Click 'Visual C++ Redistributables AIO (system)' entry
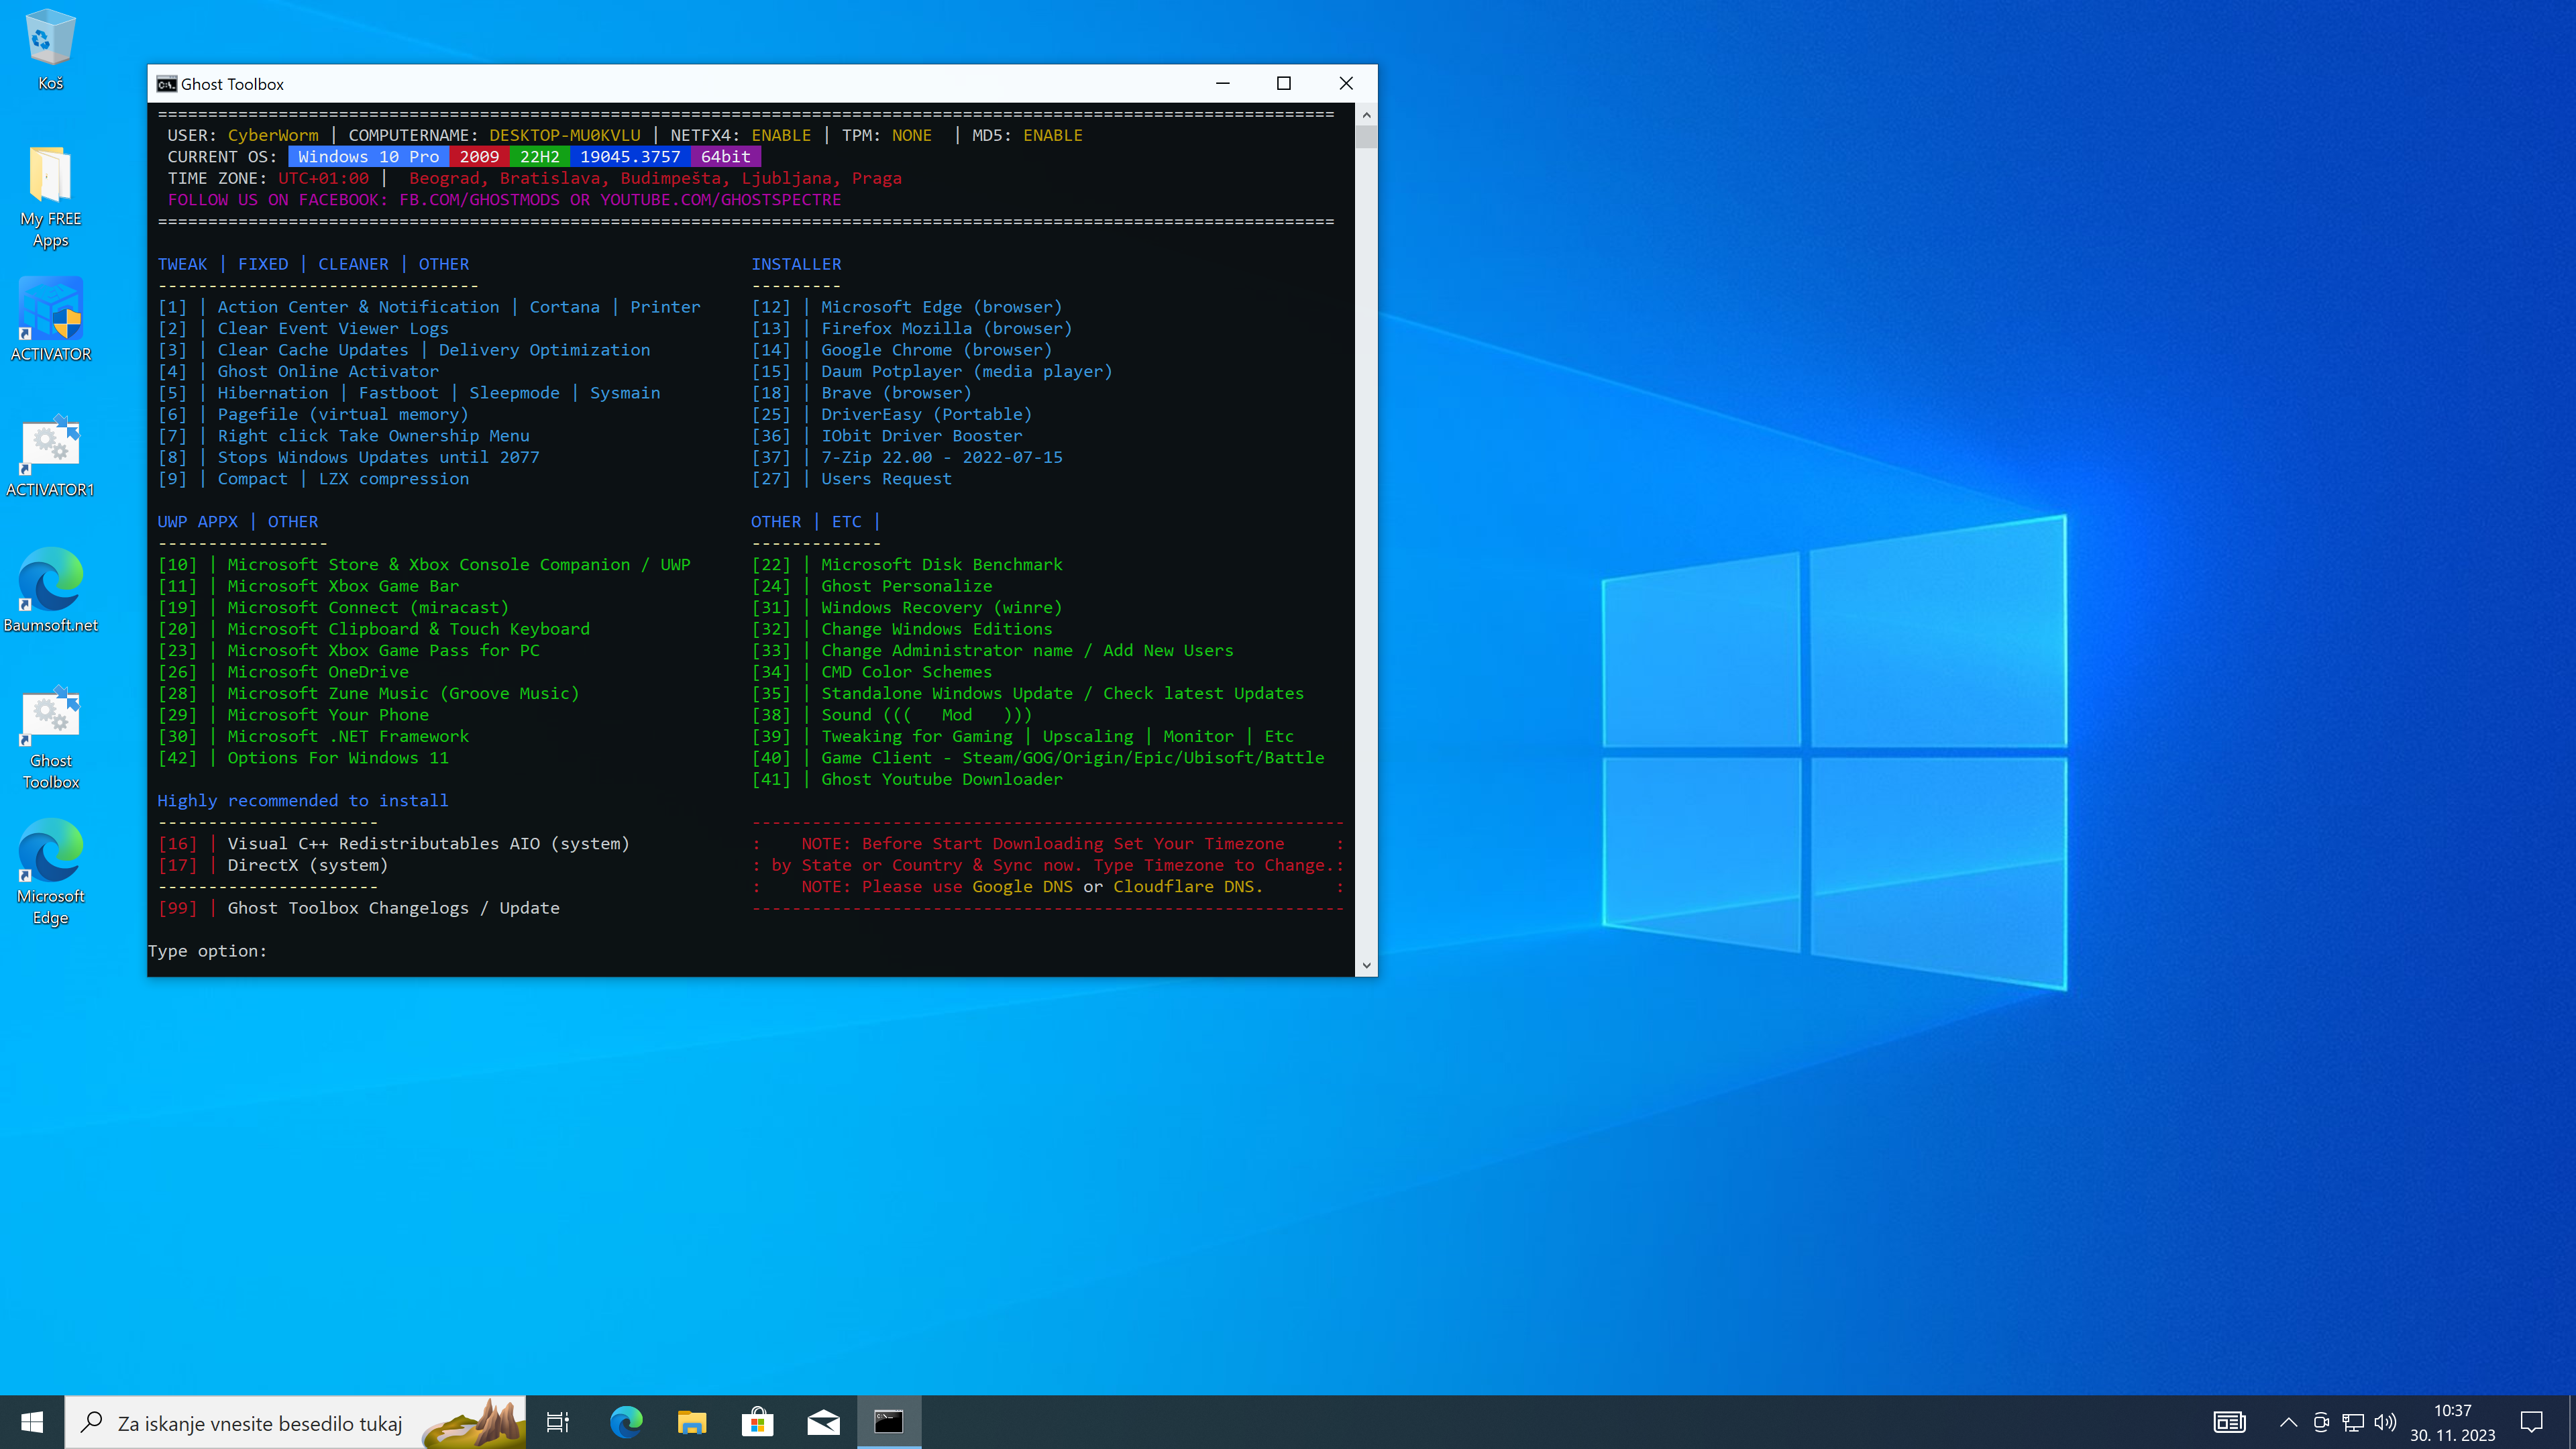 point(428,844)
